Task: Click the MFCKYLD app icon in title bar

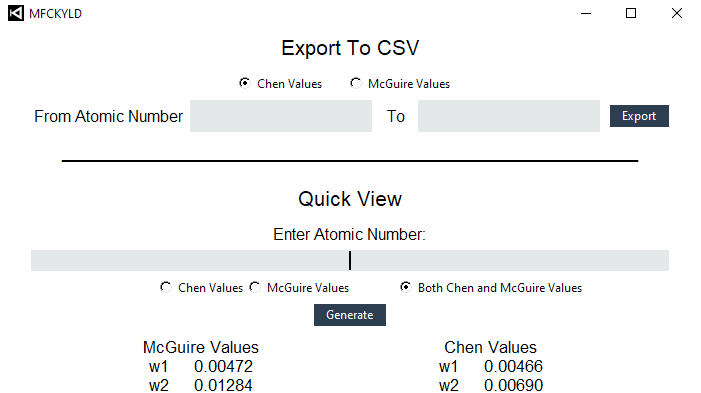Action: [16, 13]
